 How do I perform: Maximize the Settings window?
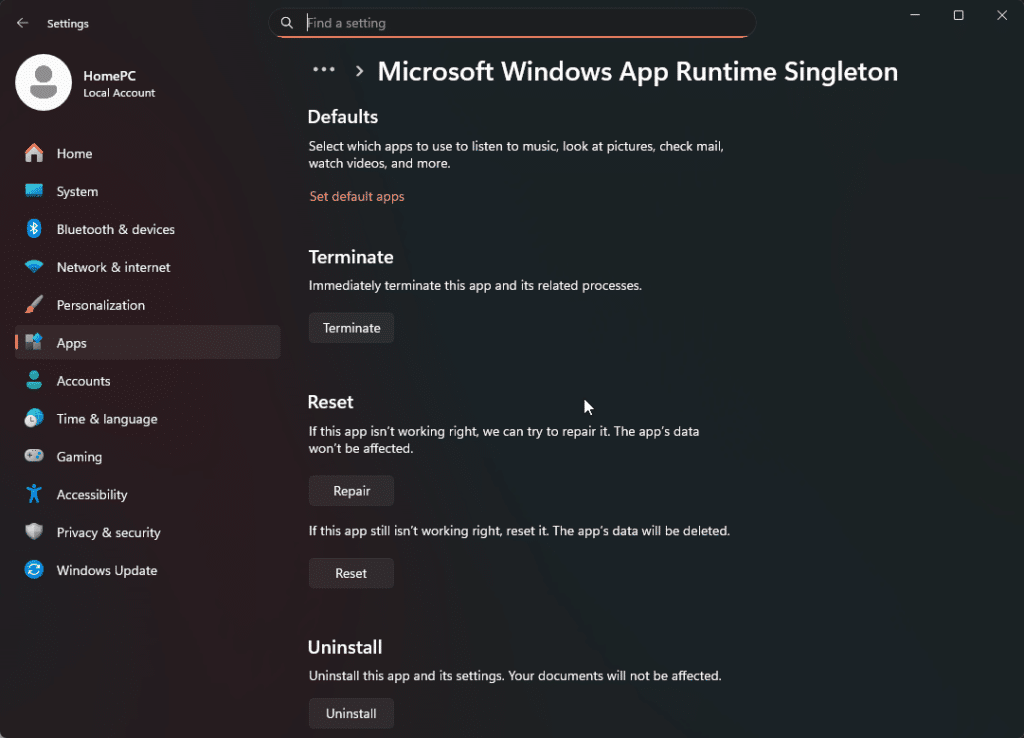958,15
